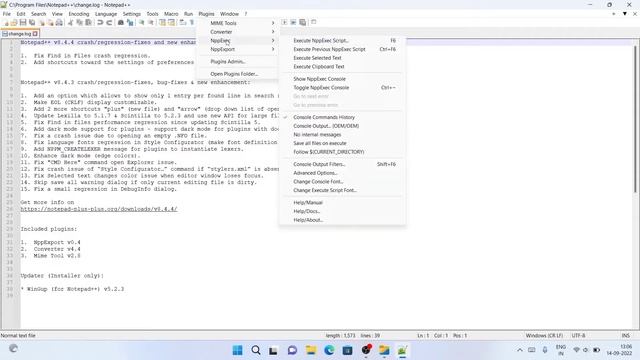
Task: Toggle No internal messages option
Action: [342, 134]
